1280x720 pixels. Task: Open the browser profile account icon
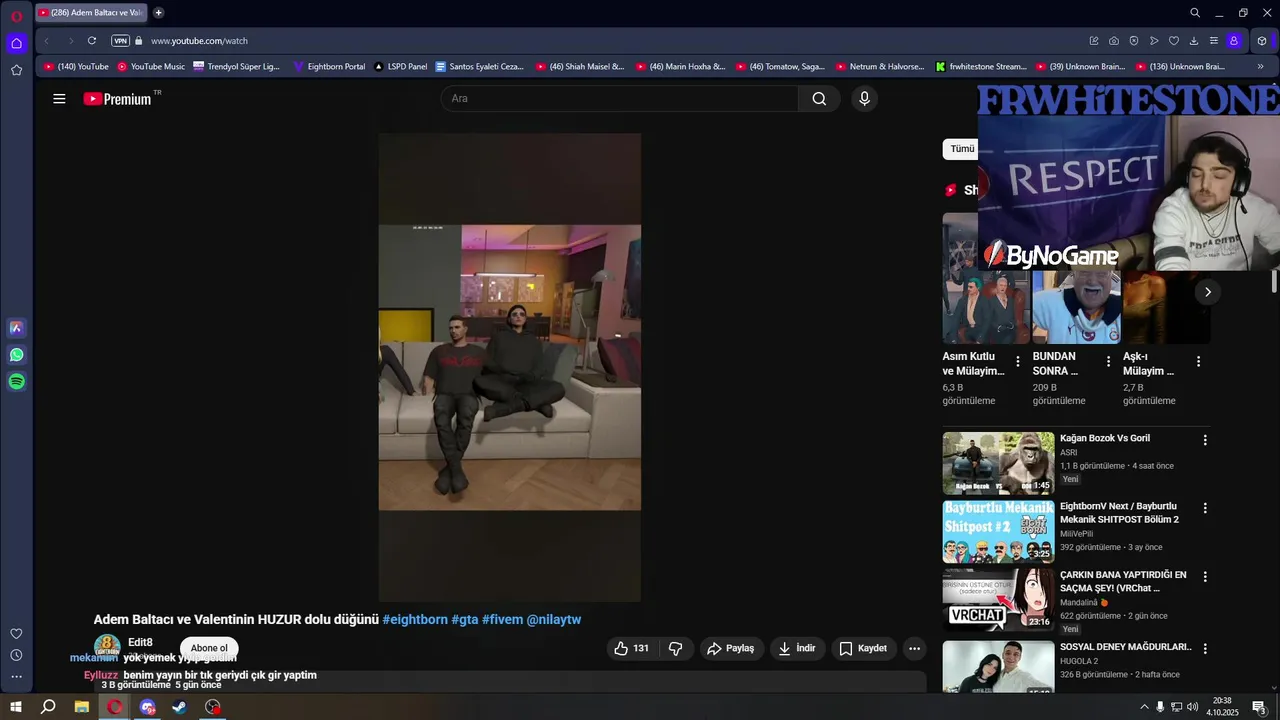point(1234,41)
